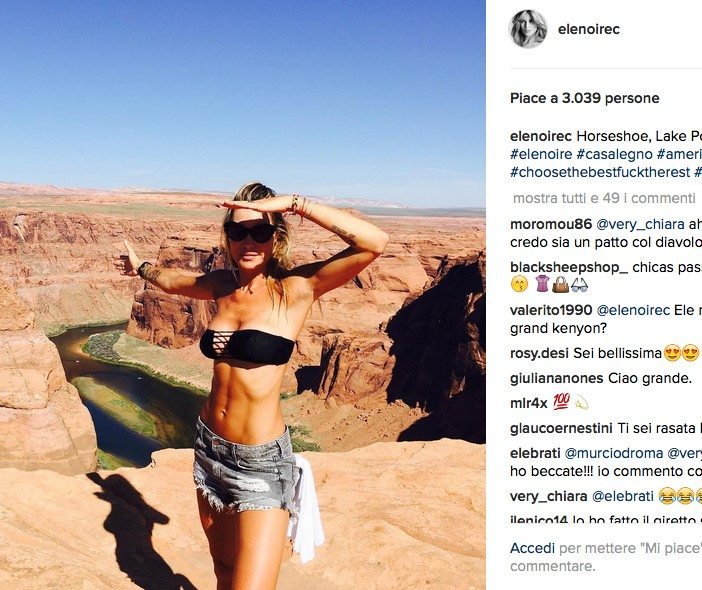
Task: Open valerito1990 profile
Action: coord(551,310)
